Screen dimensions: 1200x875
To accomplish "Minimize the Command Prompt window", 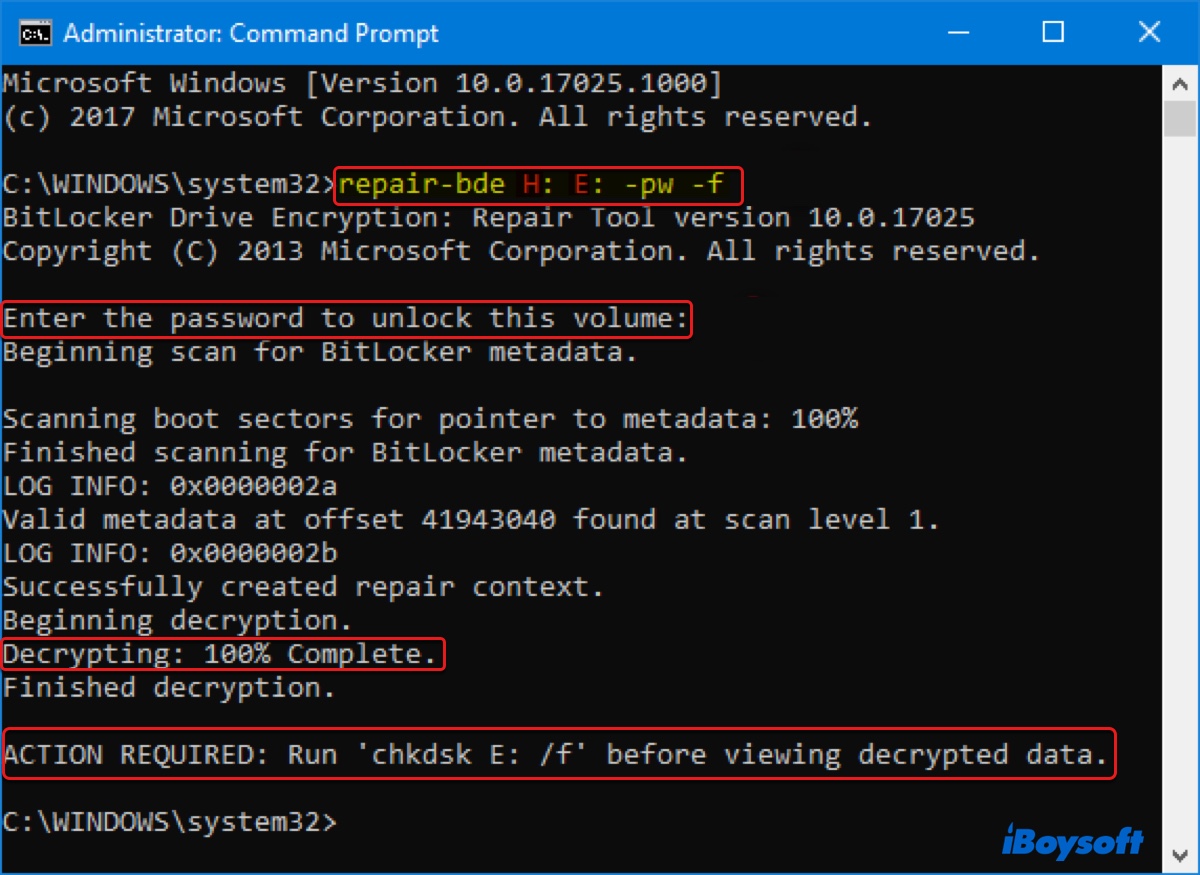I will [x=958, y=33].
